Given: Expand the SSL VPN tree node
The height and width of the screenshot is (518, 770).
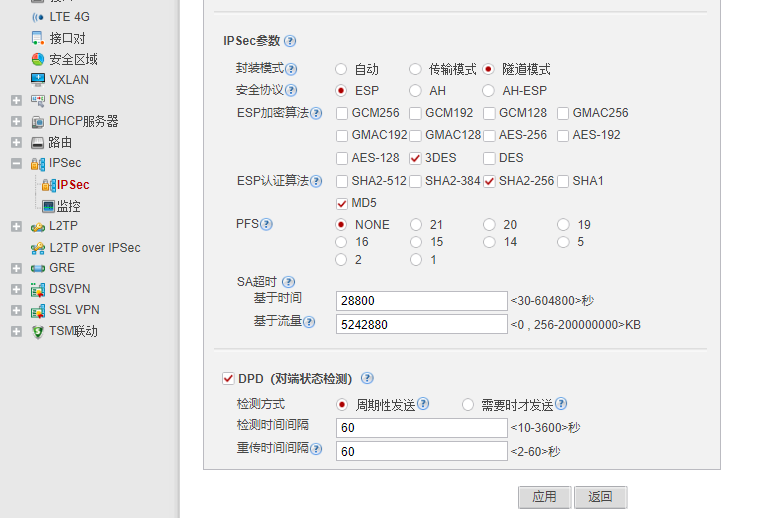Looking at the screenshot, I should (16, 310).
